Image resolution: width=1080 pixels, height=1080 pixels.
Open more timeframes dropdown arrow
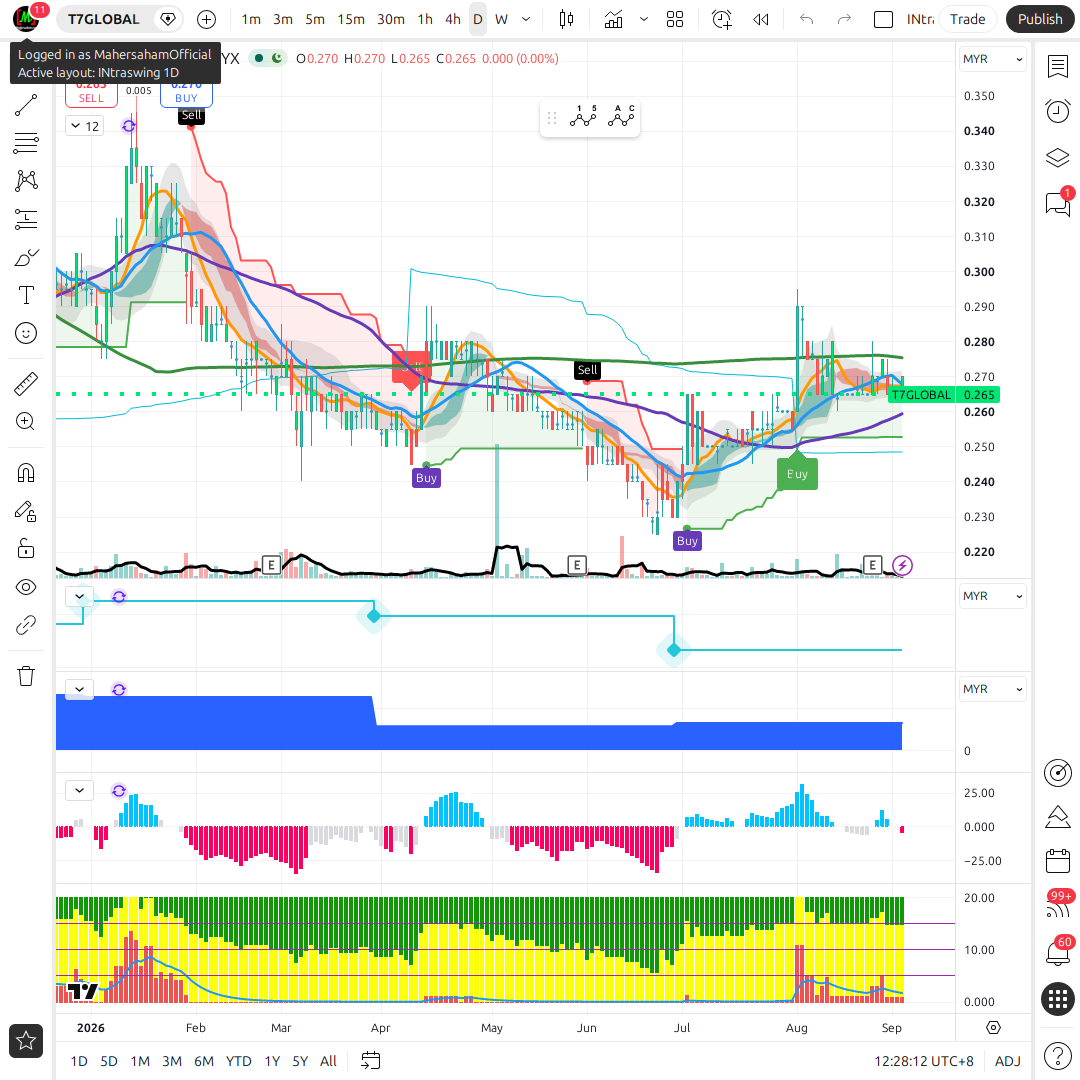coord(526,19)
